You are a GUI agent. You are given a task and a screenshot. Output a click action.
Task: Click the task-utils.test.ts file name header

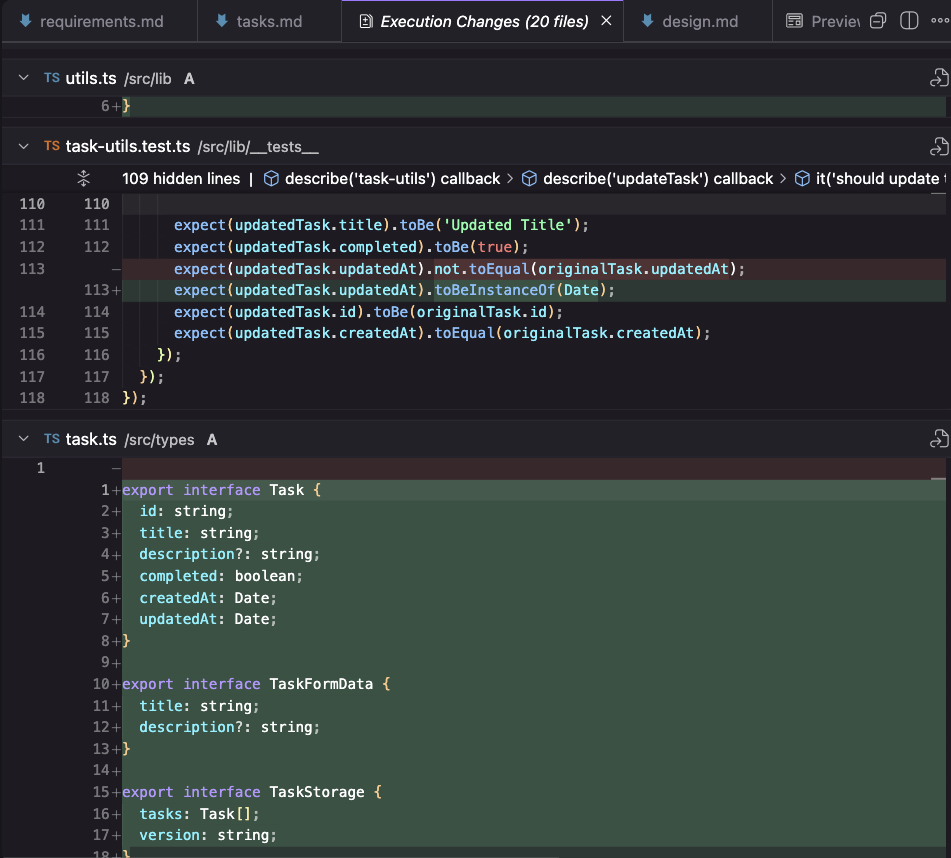click(x=128, y=147)
